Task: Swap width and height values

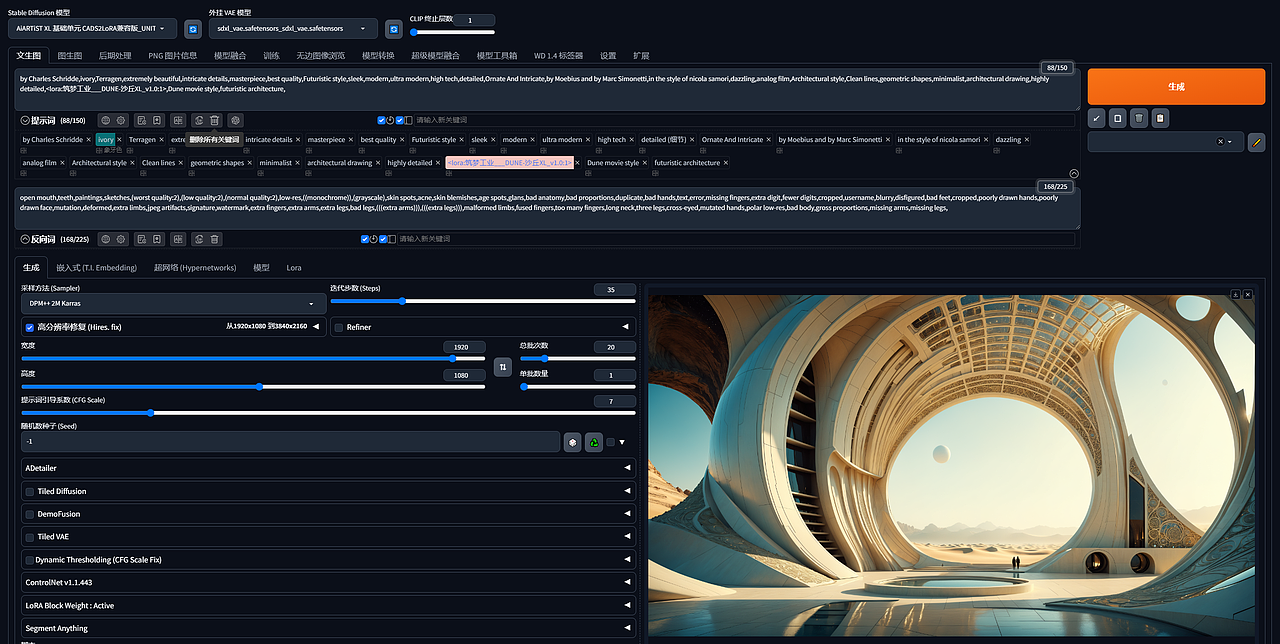Action: (503, 367)
